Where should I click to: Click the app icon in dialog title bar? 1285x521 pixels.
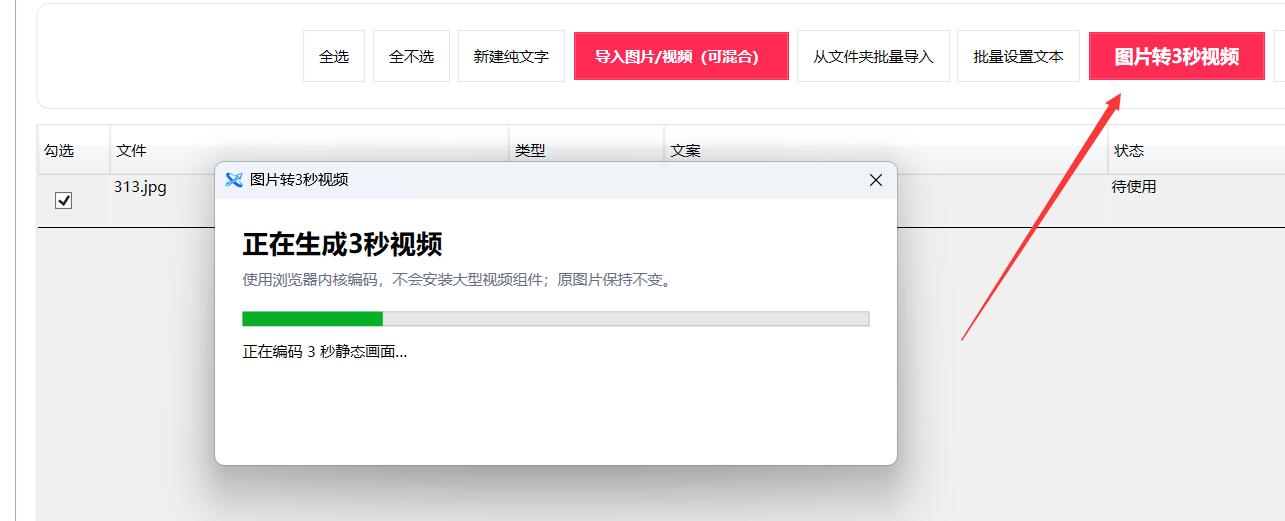point(234,180)
